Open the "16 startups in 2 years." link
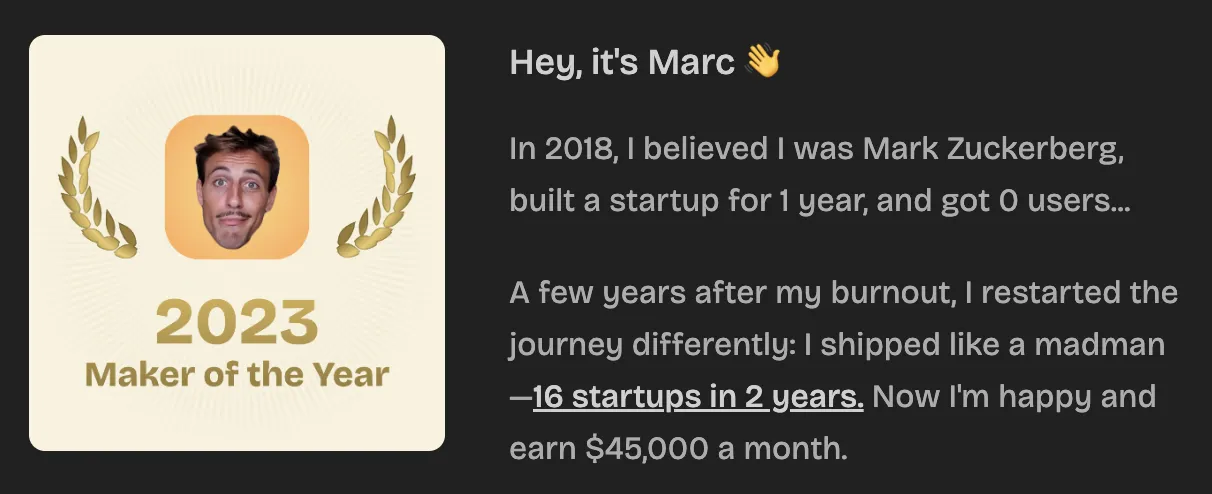 coord(698,396)
